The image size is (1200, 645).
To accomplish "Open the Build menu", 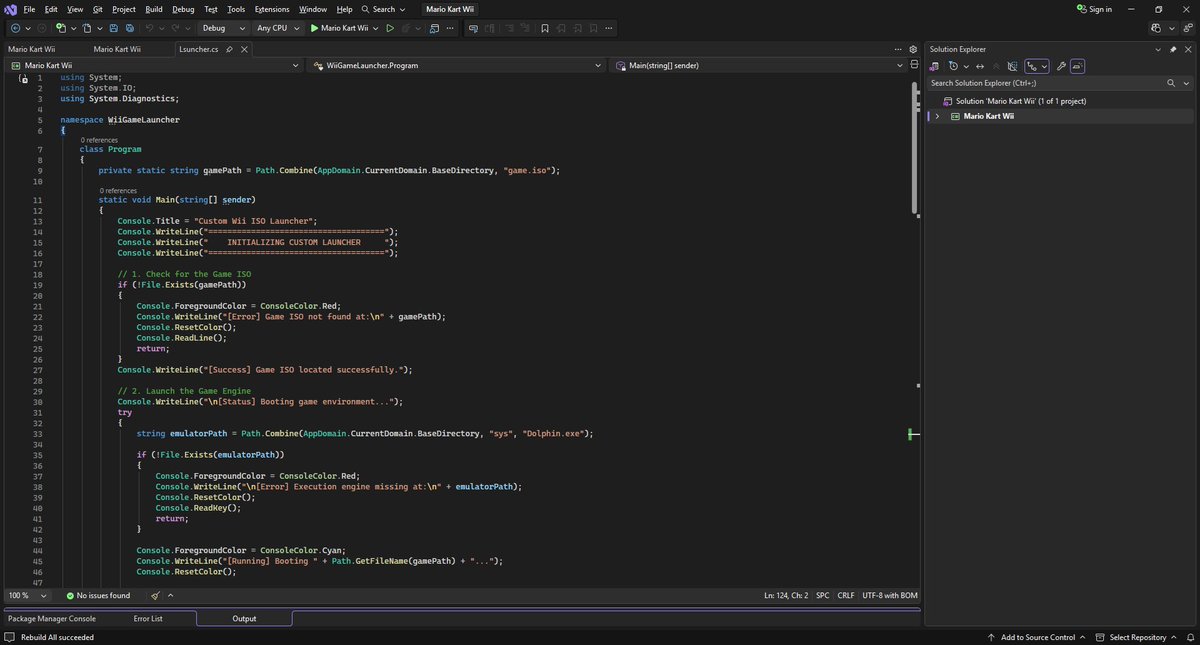I will click(153, 8).
